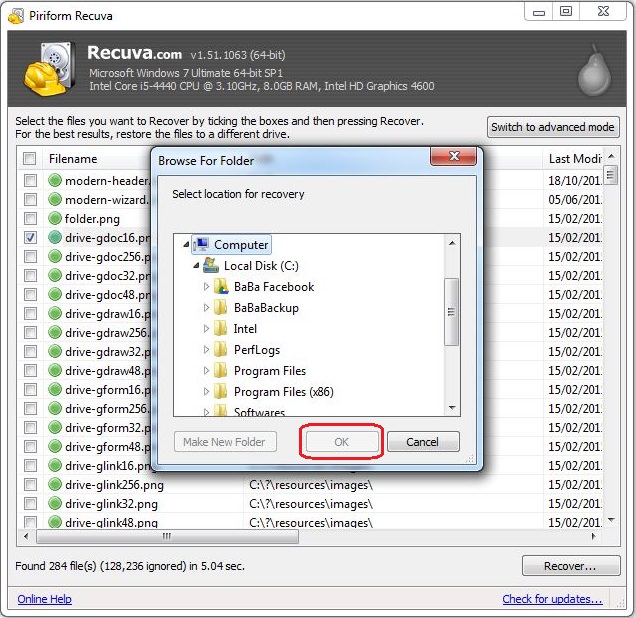
Task: Select Local Disk (C:) in tree
Action: [x=261, y=266]
